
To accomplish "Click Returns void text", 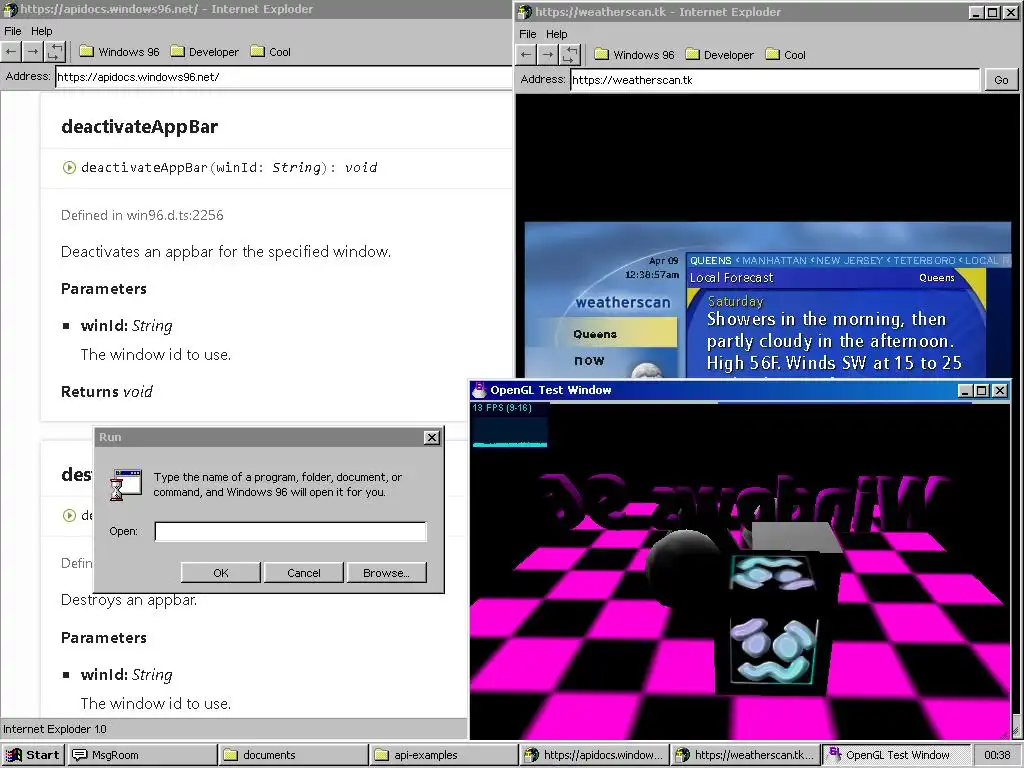I will (106, 392).
